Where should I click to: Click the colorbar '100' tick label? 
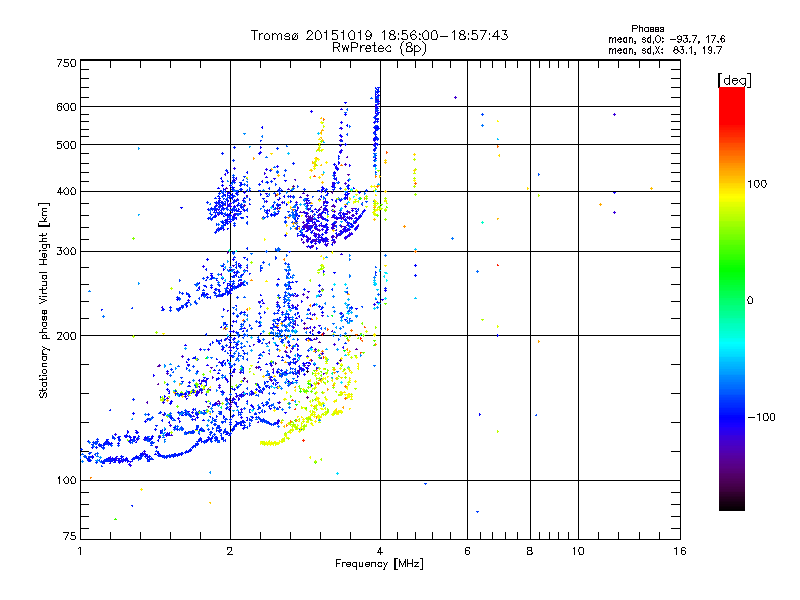(757, 184)
